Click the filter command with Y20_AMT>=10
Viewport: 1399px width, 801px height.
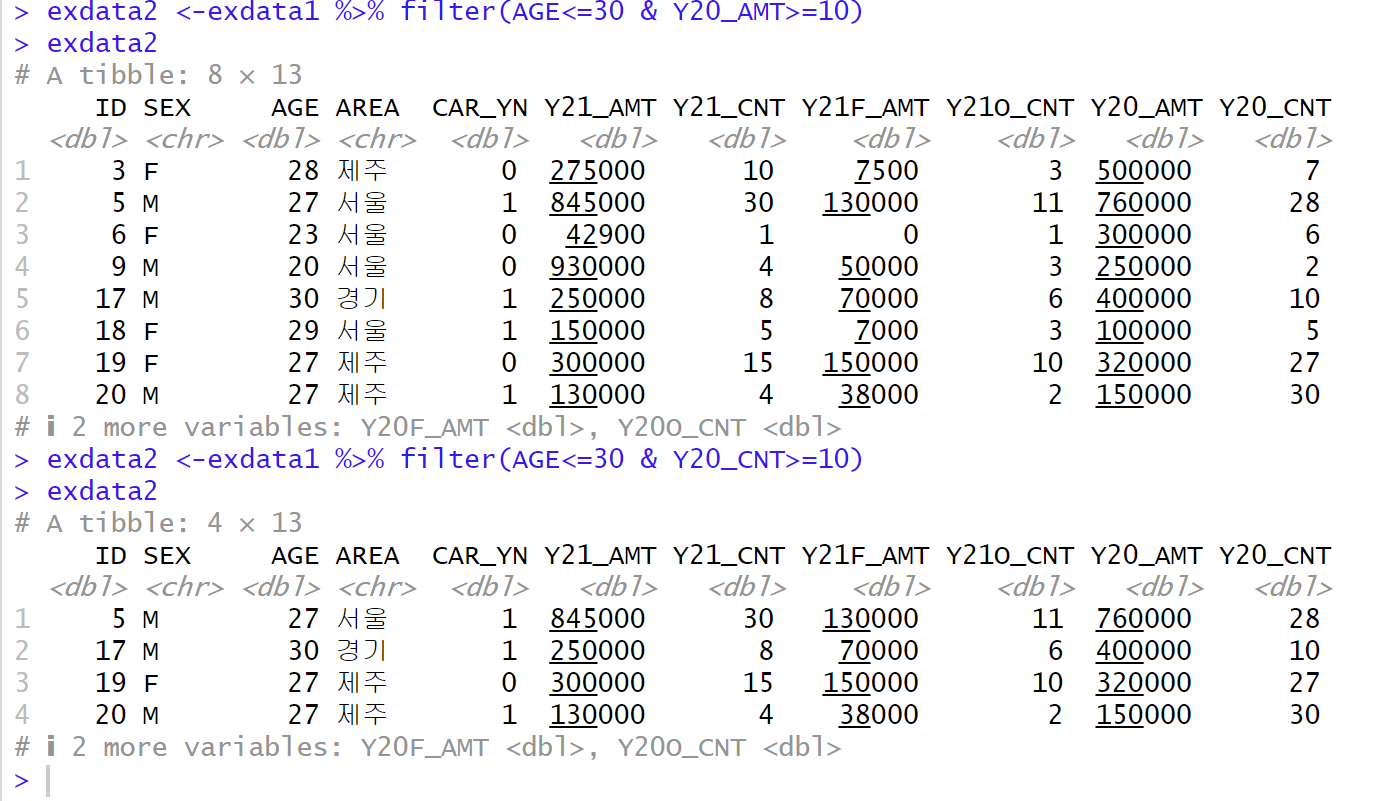coord(454,12)
